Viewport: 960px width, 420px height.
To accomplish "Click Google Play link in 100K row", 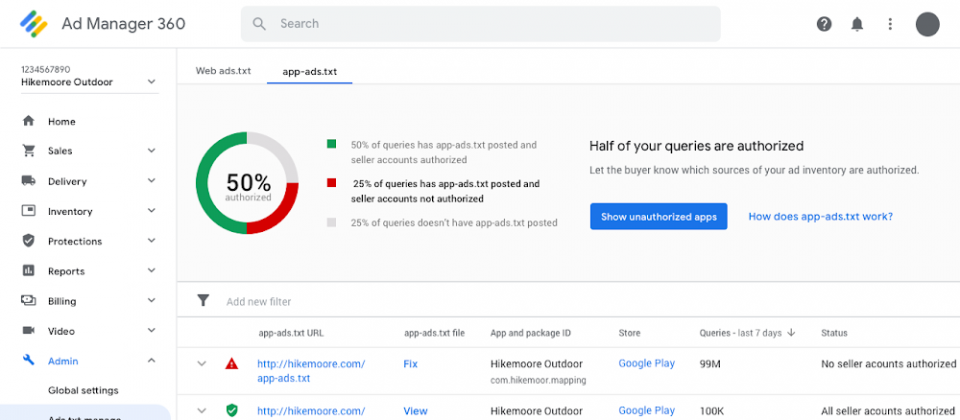I will [x=647, y=410].
